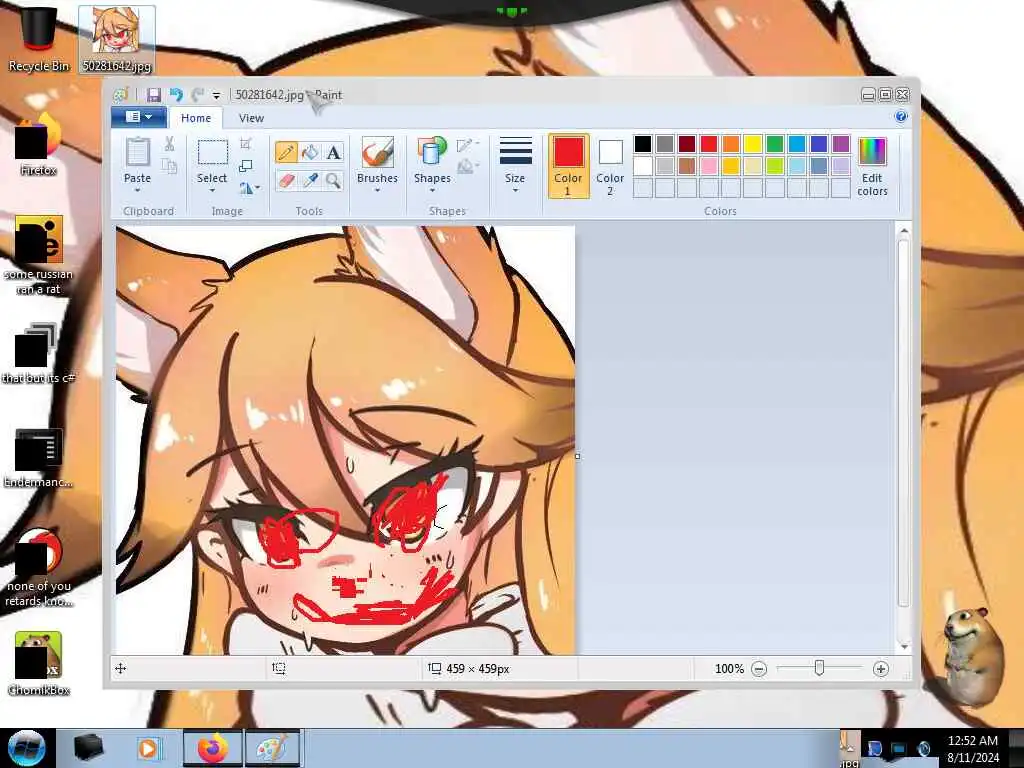Open the Customize Quick Access Toolbar arrow
The height and width of the screenshot is (768, 1024).
(x=216, y=95)
